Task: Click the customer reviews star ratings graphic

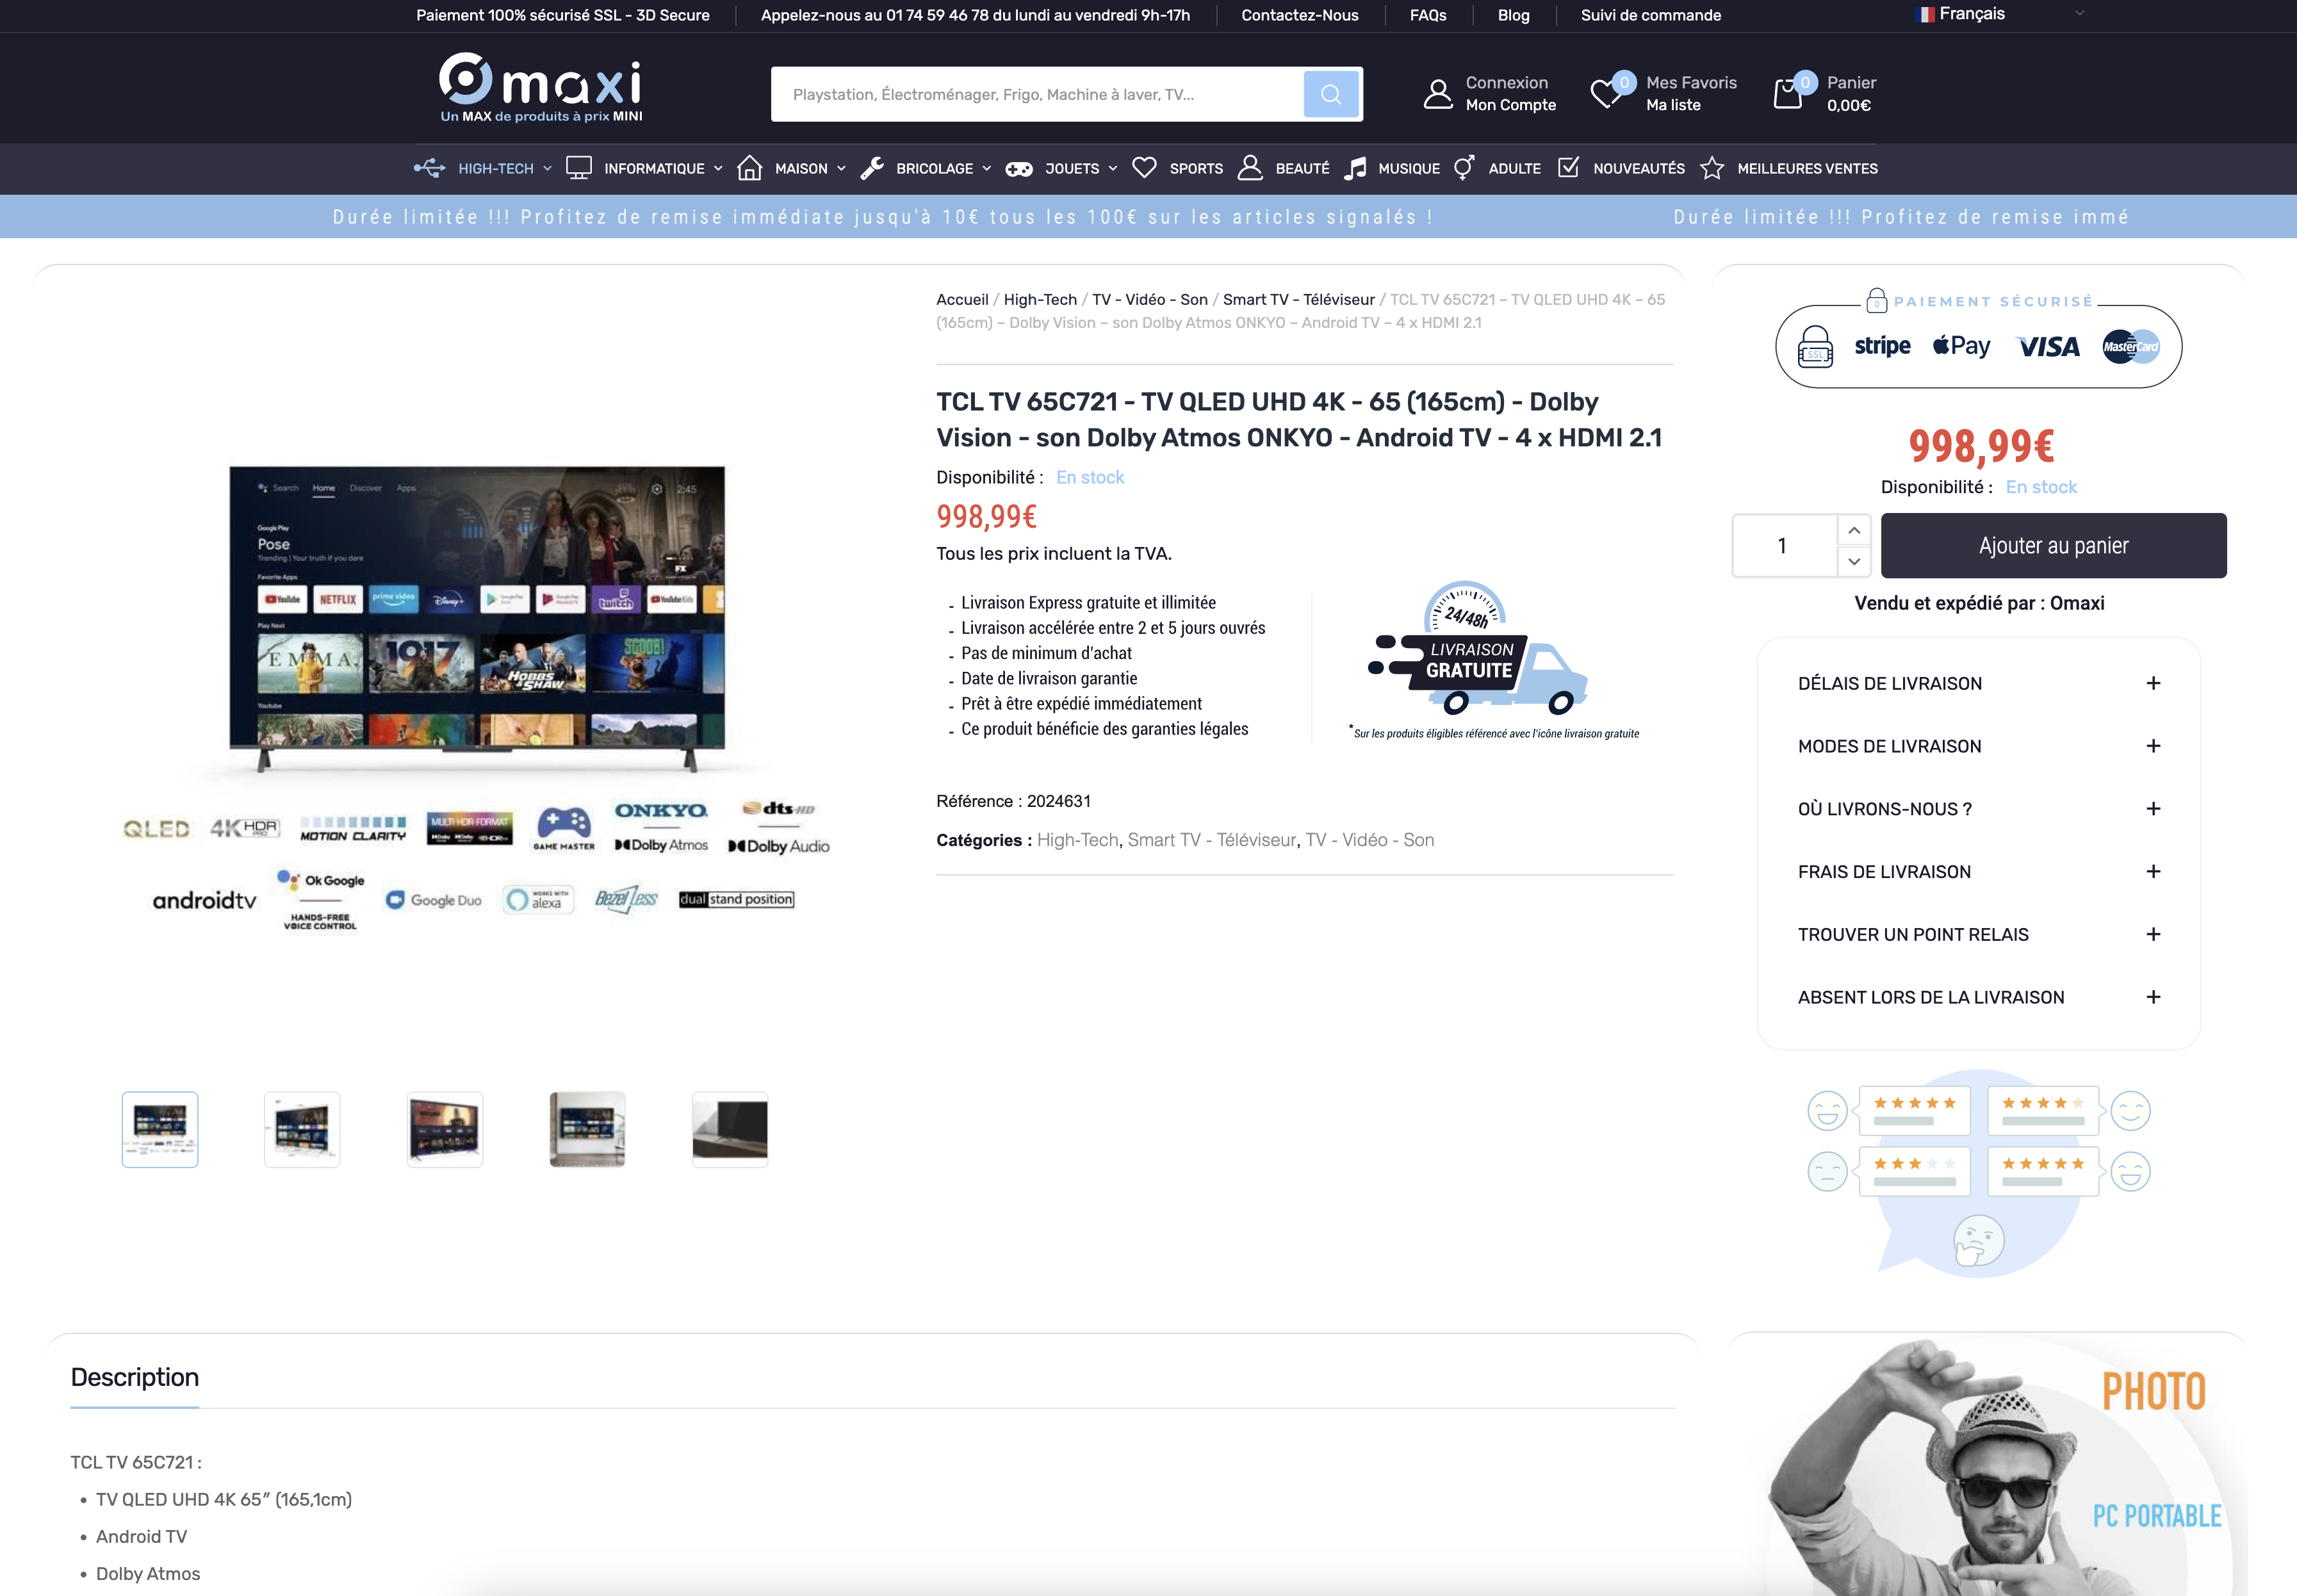Action: 1979,1173
